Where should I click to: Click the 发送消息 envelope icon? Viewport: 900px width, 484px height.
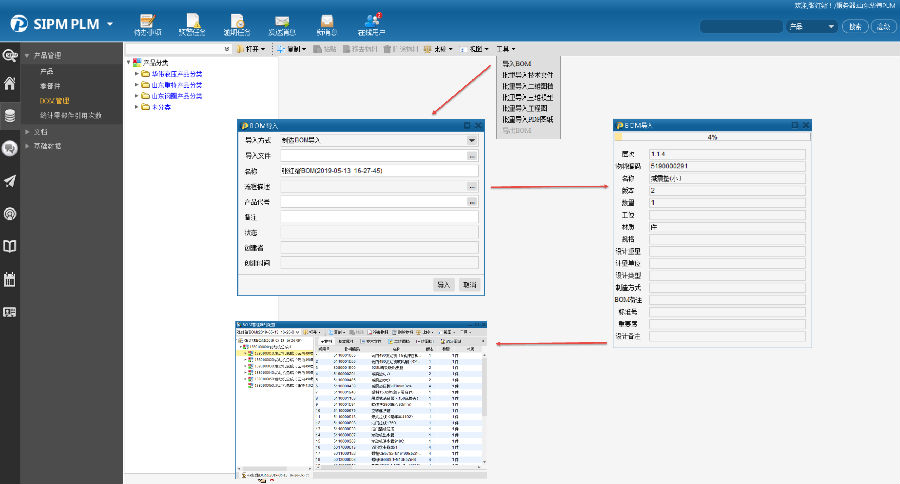coord(282,22)
